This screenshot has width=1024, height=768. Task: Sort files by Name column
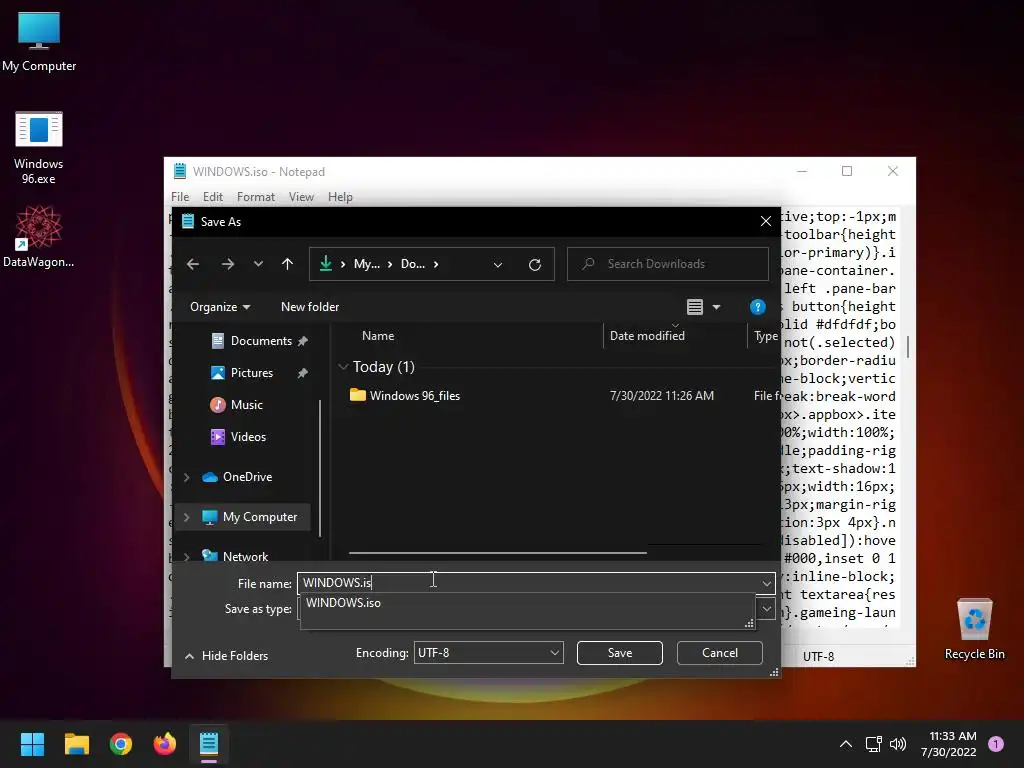[378, 336]
